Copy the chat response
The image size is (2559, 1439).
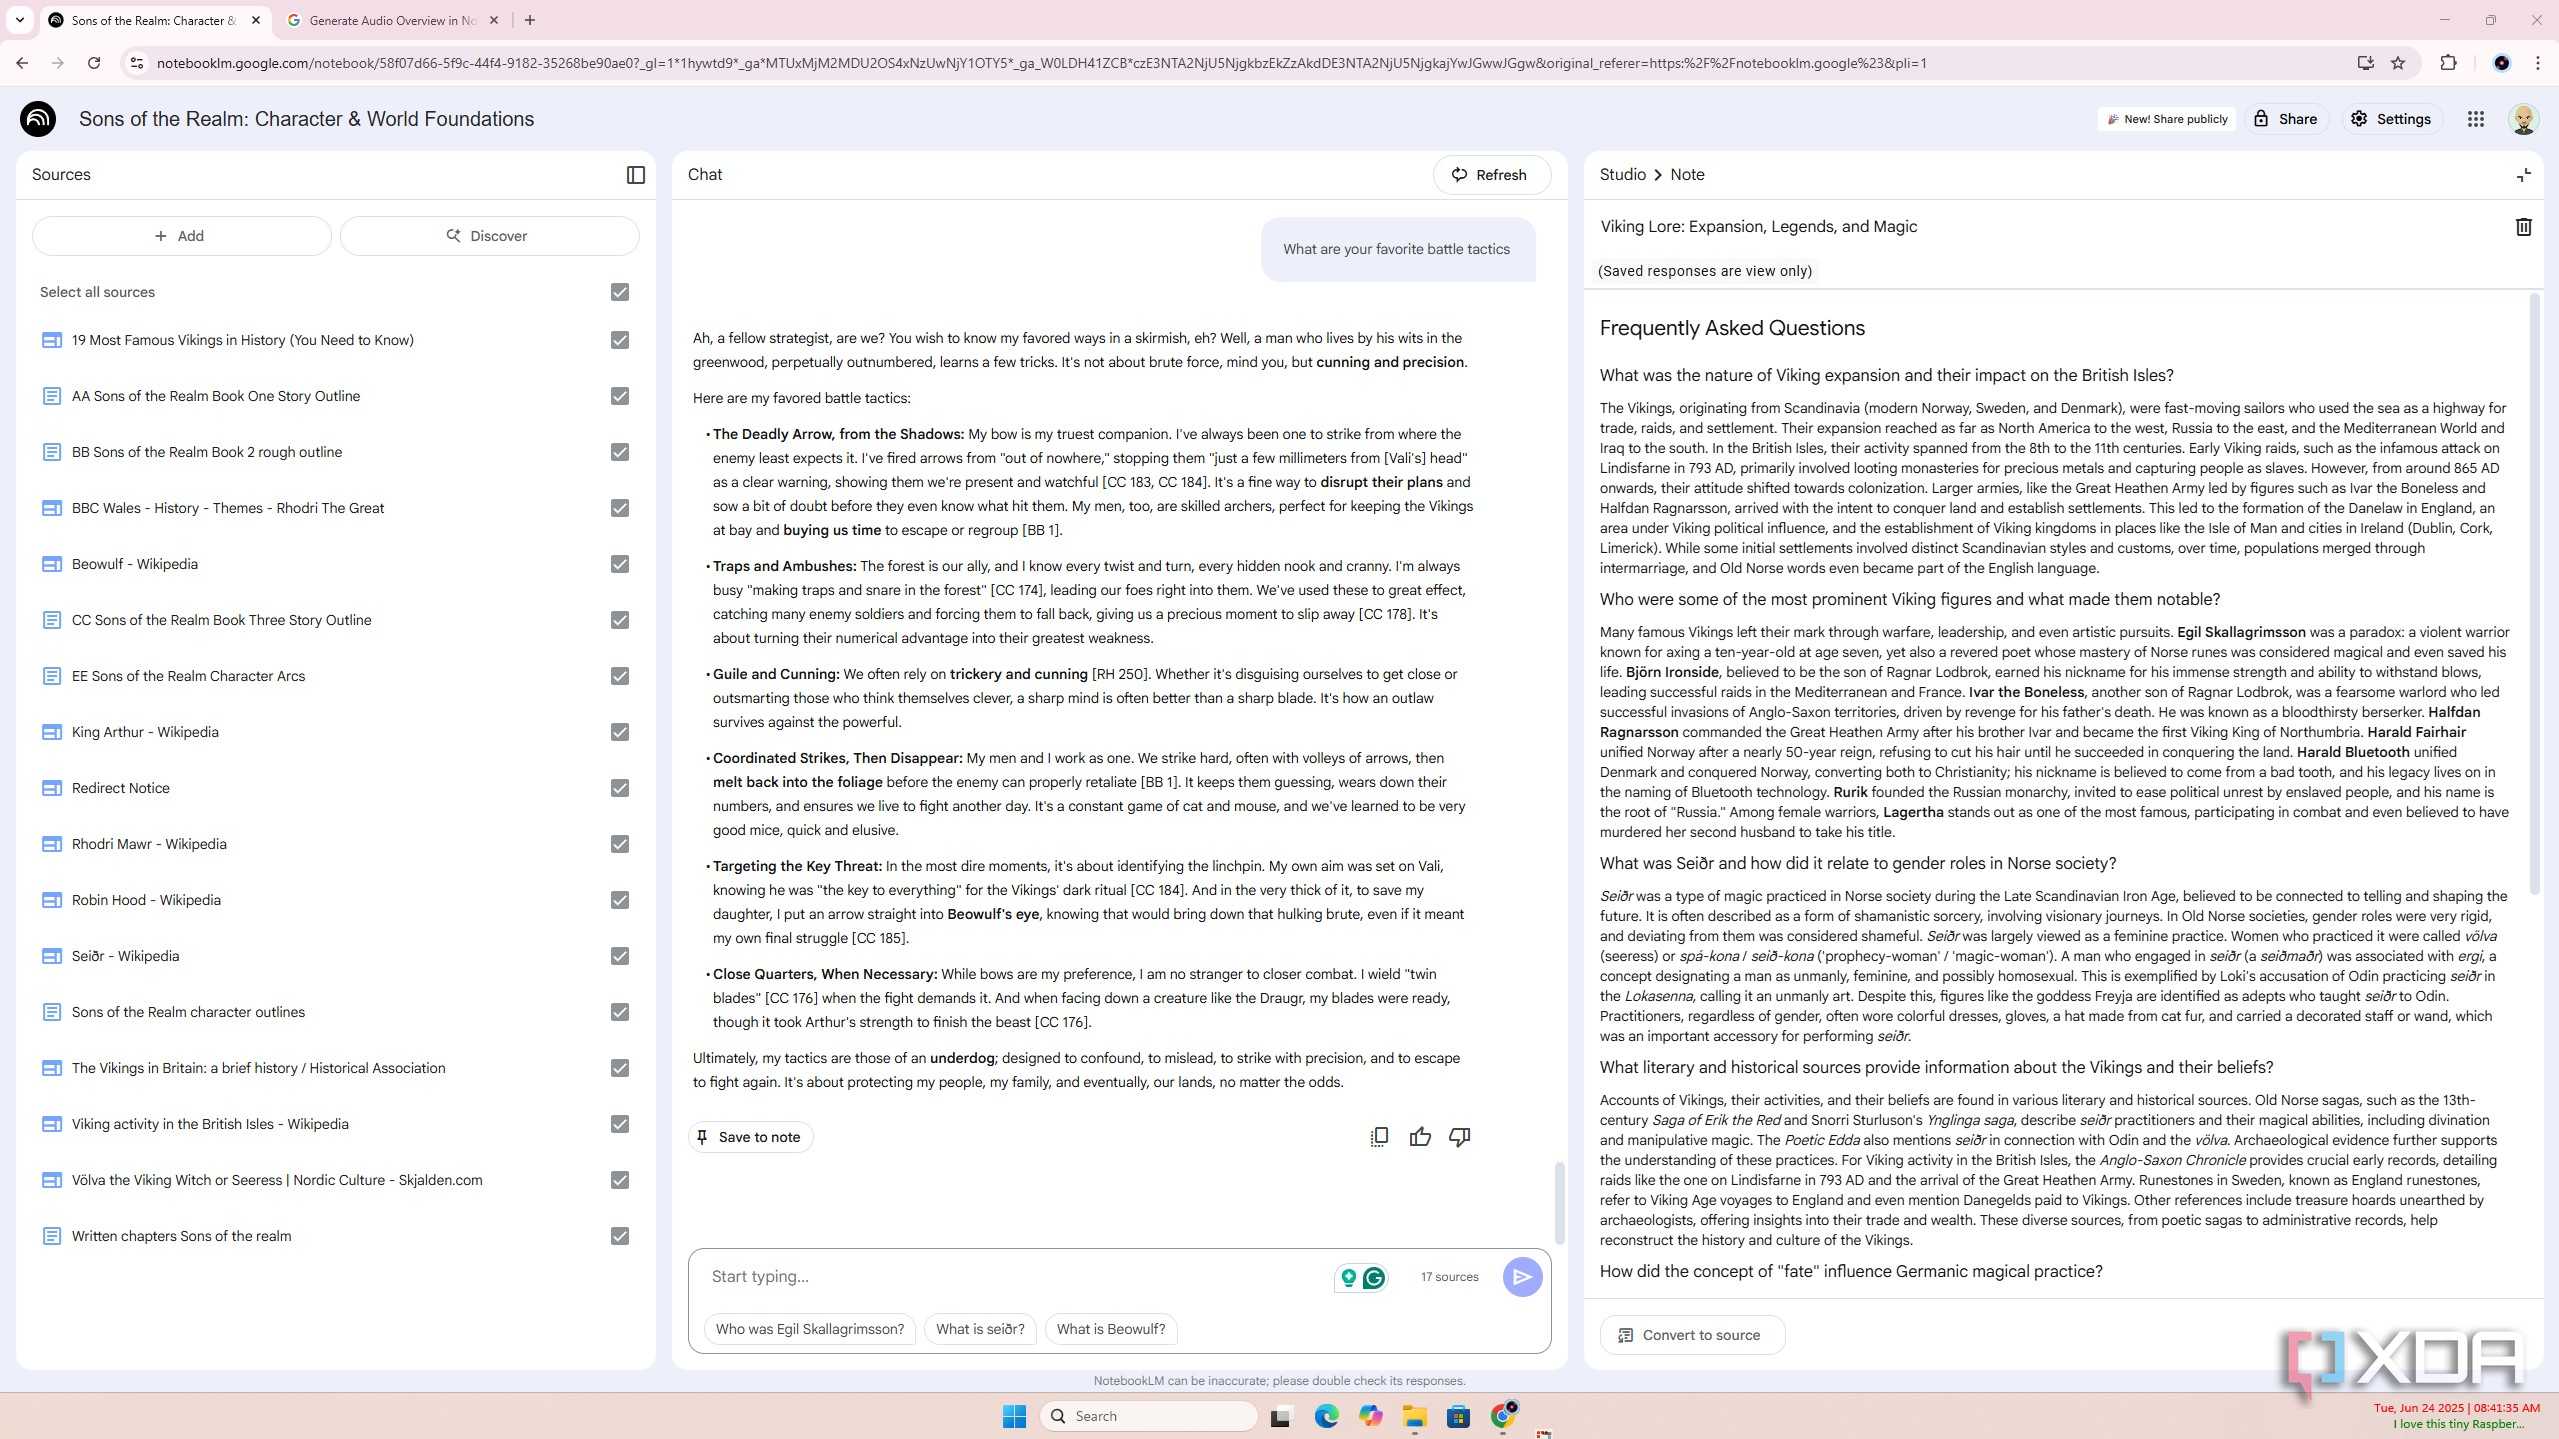tap(1379, 1137)
